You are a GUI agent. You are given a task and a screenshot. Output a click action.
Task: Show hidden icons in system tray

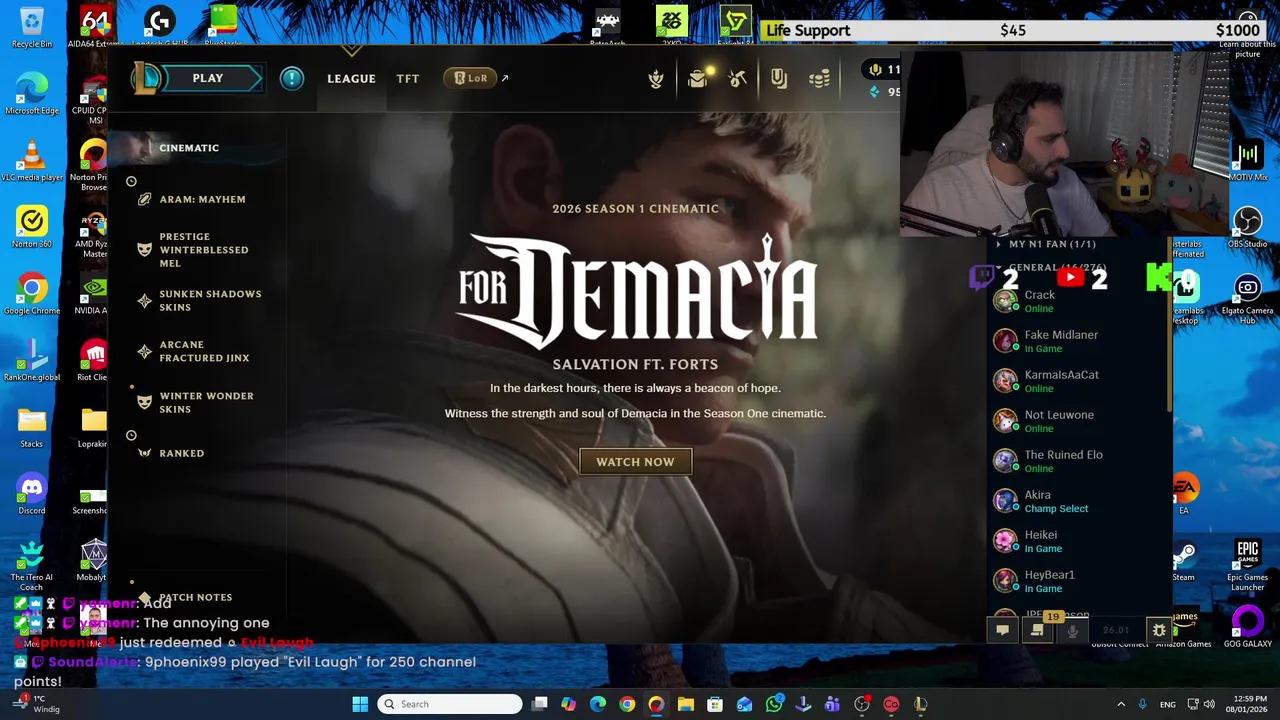pyautogui.click(x=1121, y=704)
